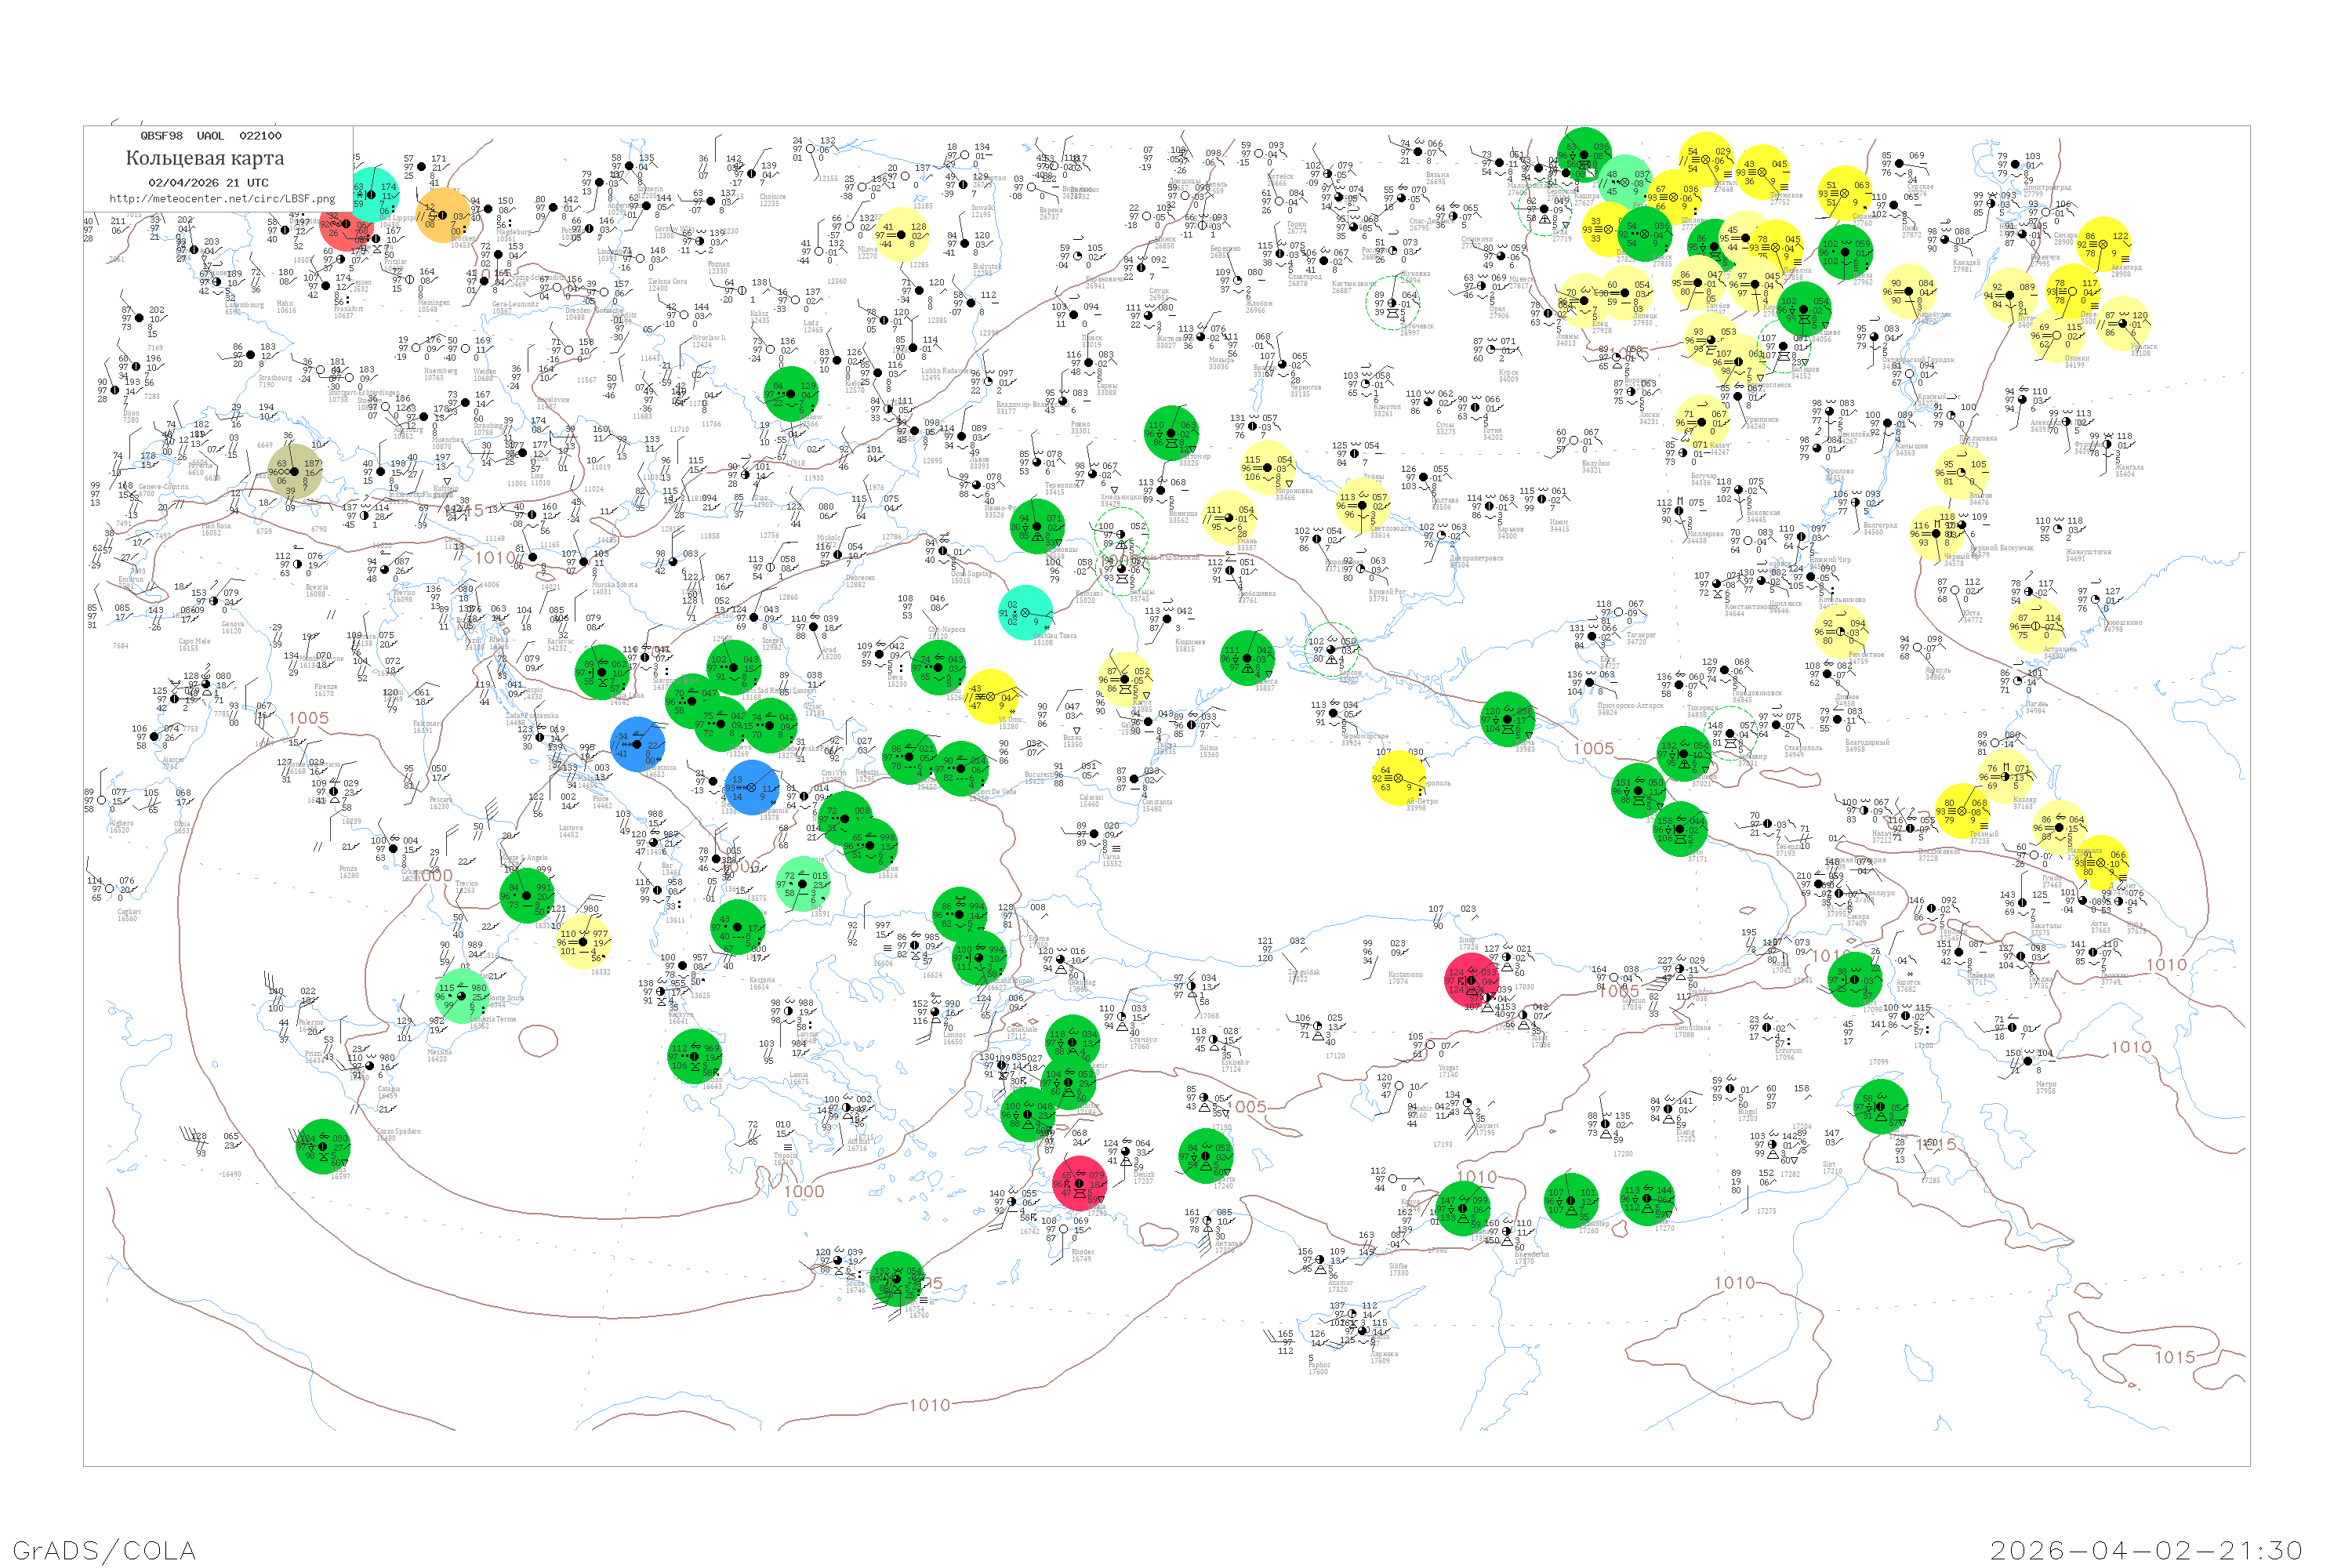Screen dimensions: 2352x1568
Task: Click the crimson circle below Sinop
Action: click(1472, 981)
